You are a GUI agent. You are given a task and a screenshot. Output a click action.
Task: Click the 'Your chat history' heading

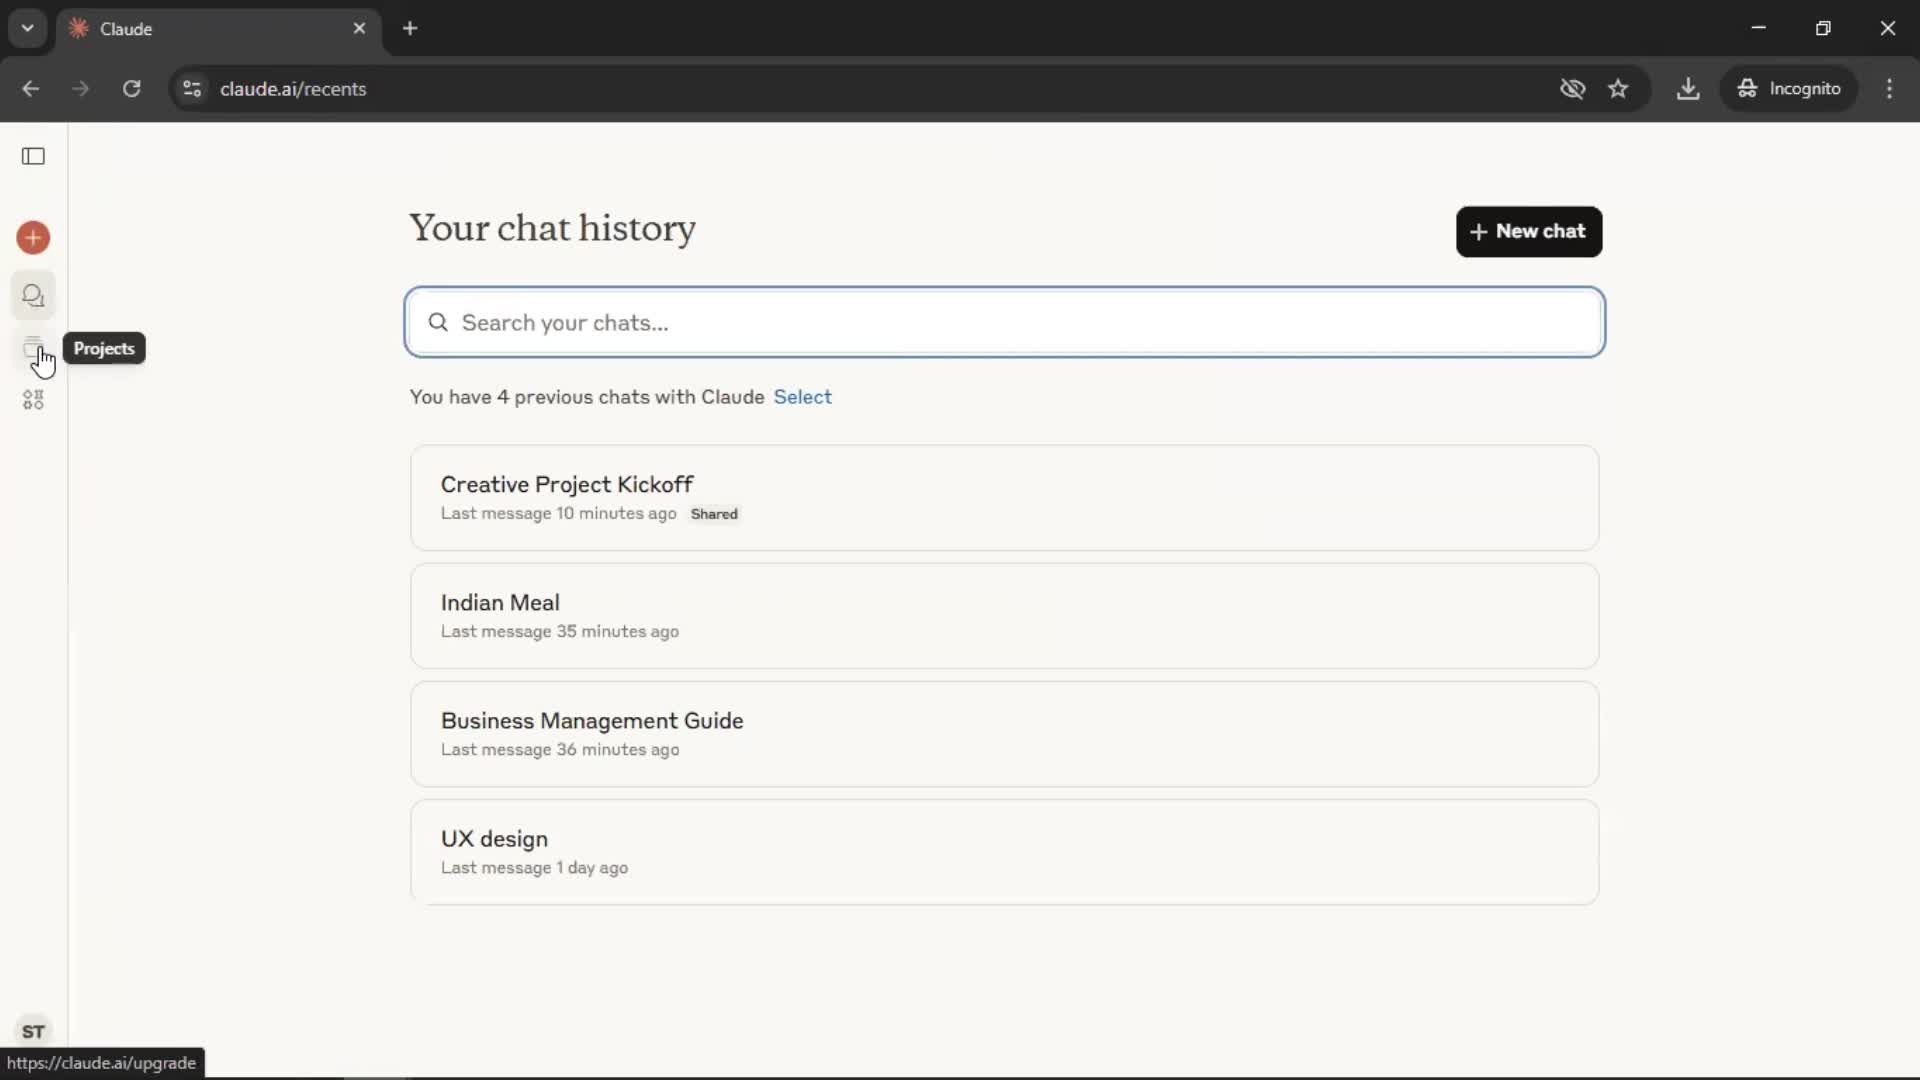[552, 229]
